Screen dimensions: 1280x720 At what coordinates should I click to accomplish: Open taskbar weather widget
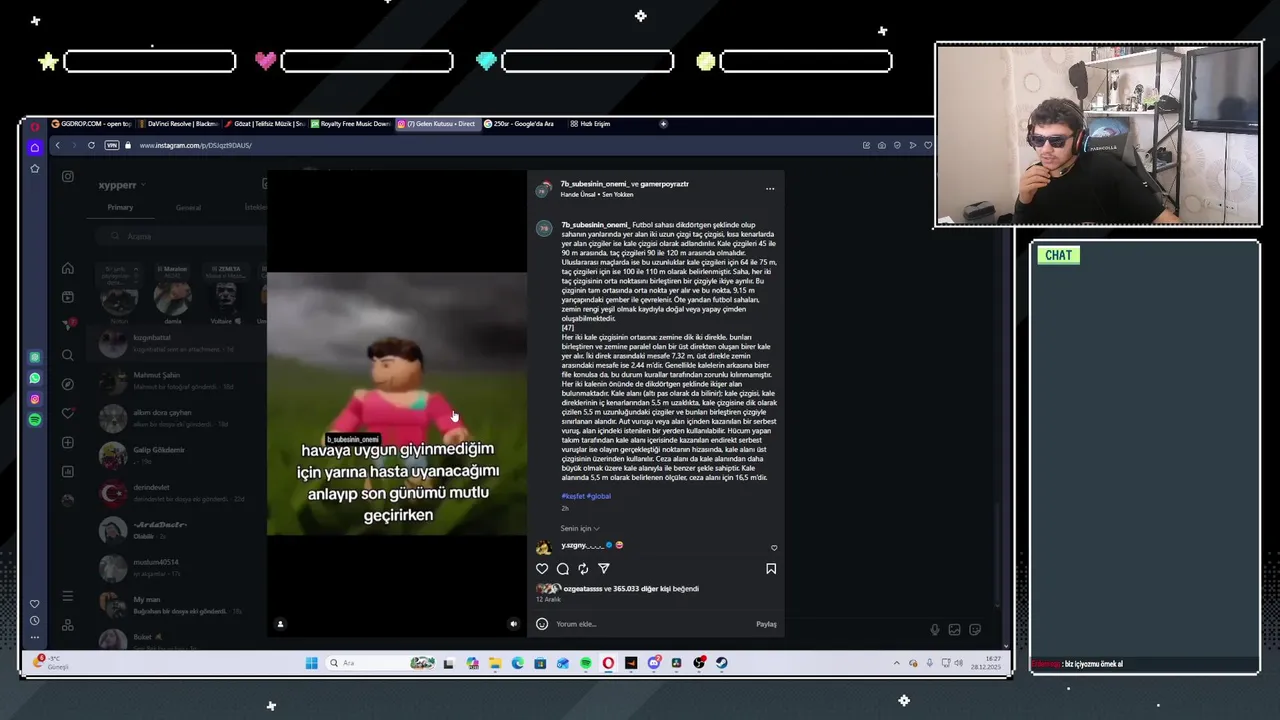click(x=50, y=663)
